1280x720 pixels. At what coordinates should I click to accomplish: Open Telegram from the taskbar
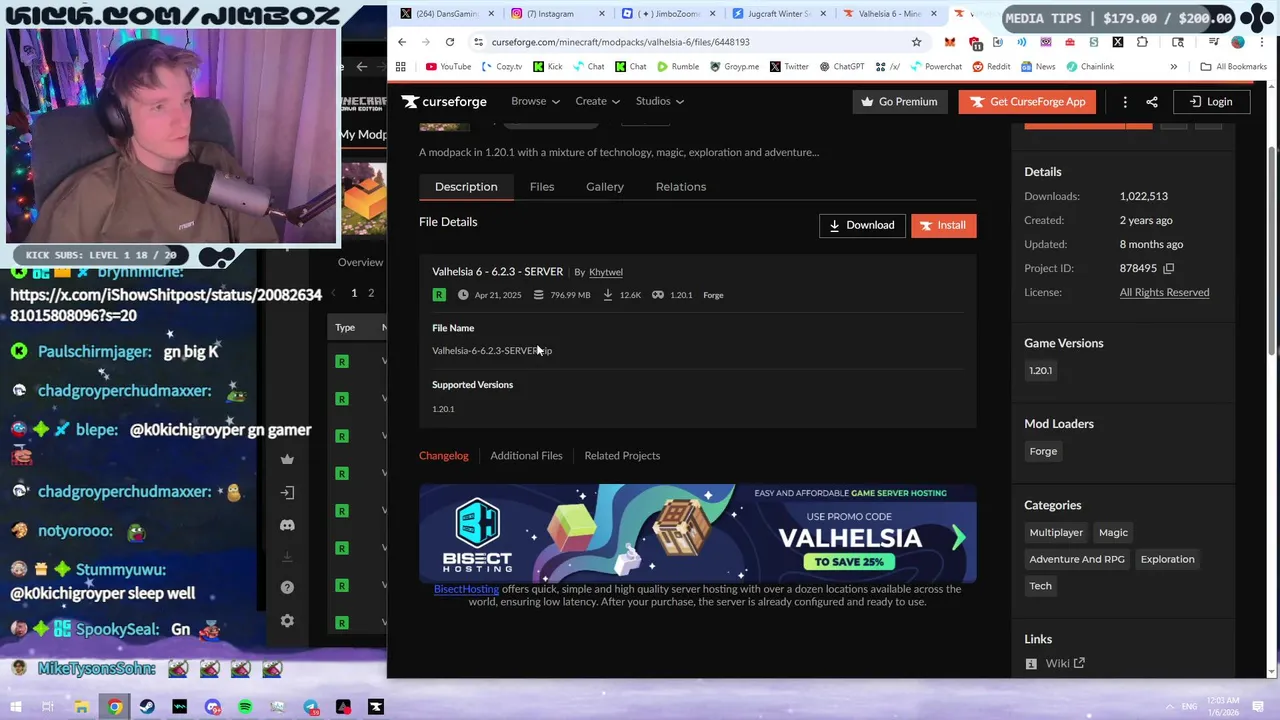click(x=311, y=707)
